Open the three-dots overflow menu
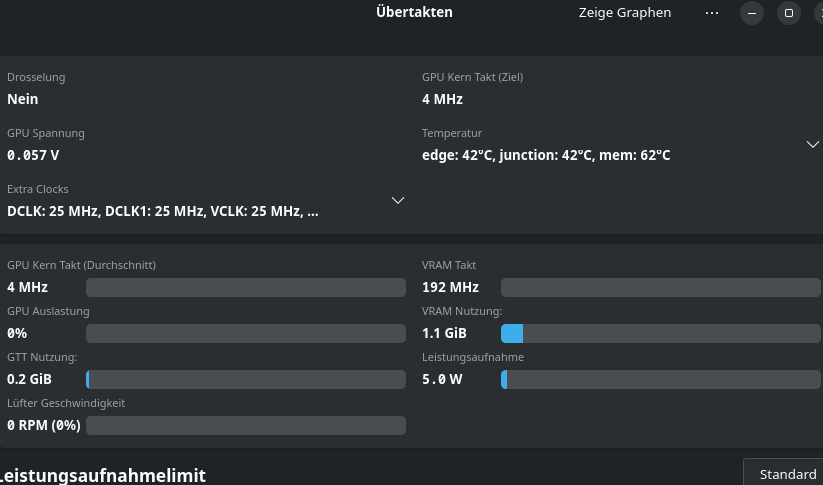Viewport: 823px width, 485px height. pos(712,13)
